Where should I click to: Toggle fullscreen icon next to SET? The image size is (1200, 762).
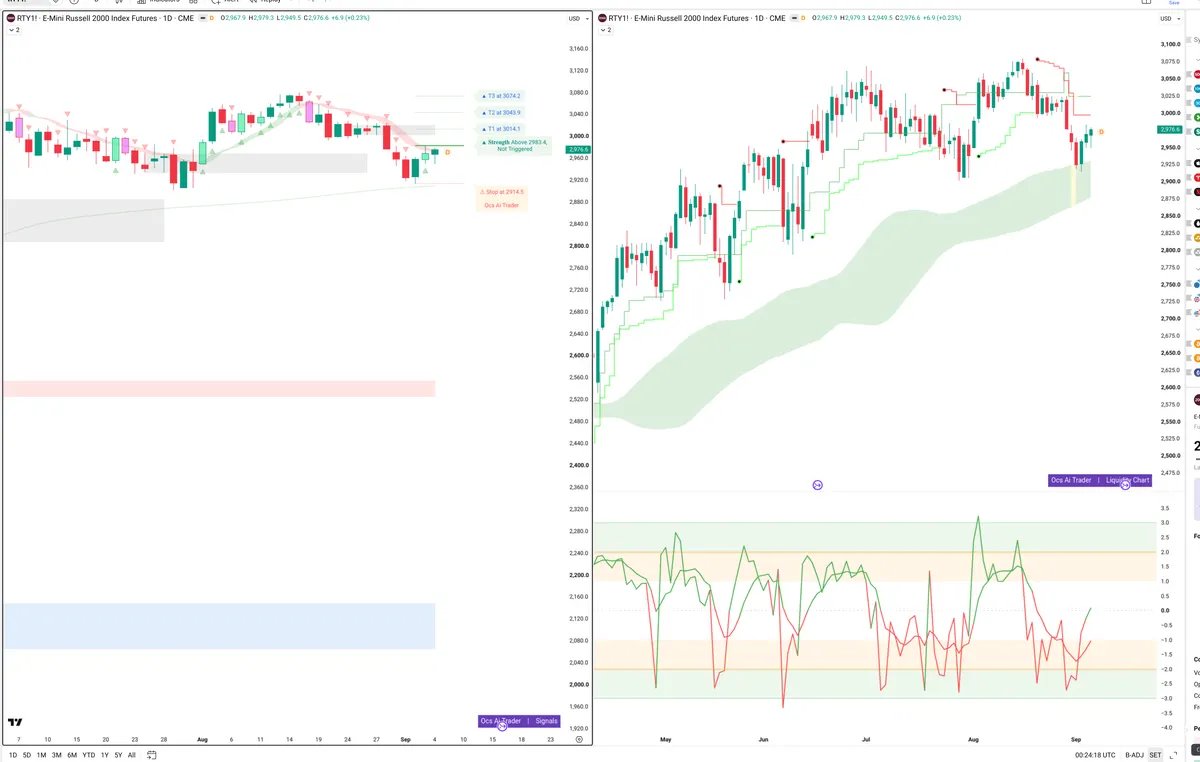[1175, 755]
